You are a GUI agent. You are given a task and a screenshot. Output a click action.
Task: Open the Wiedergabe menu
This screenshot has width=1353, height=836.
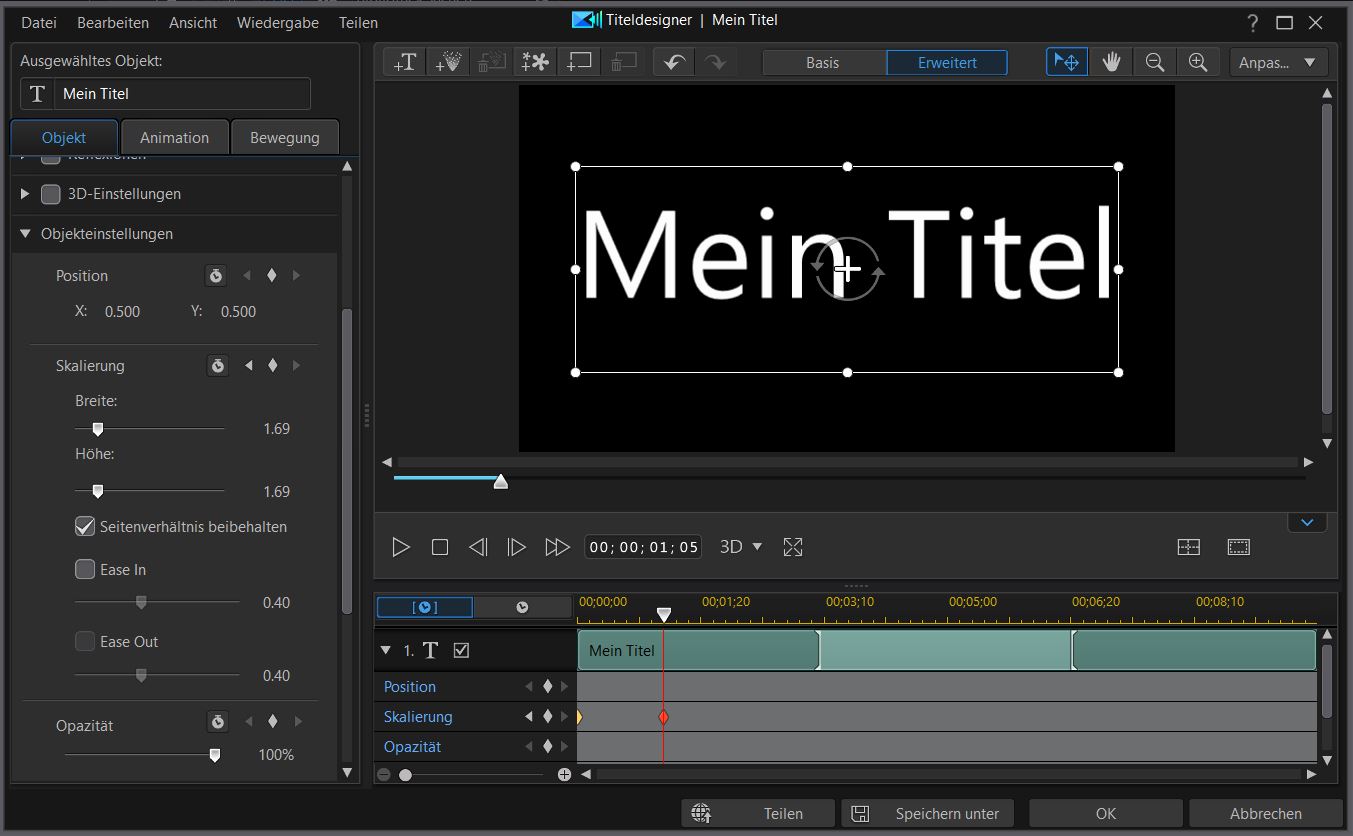(x=277, y=22)
